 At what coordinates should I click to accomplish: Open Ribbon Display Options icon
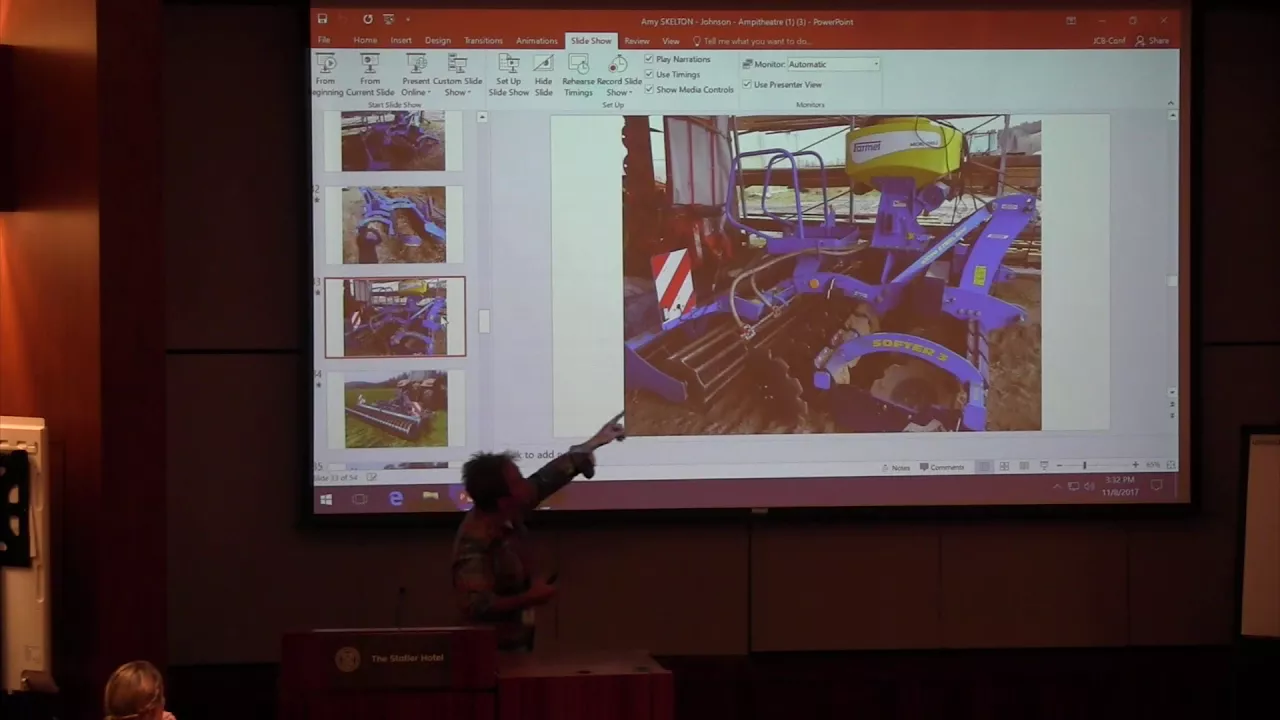coord(1071,20)
